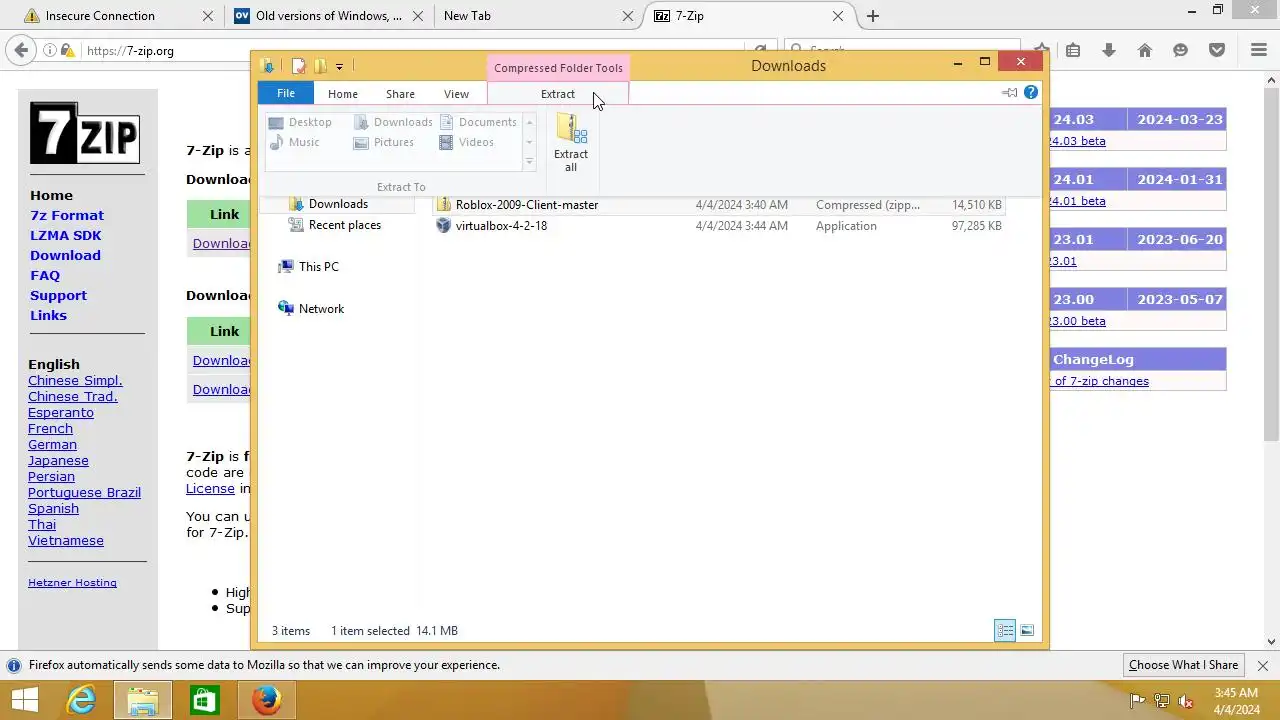Screen dimensions: 1280x720
Task: Open Firefox bookmarks list icon
Action: click(x=1073, y=50)
